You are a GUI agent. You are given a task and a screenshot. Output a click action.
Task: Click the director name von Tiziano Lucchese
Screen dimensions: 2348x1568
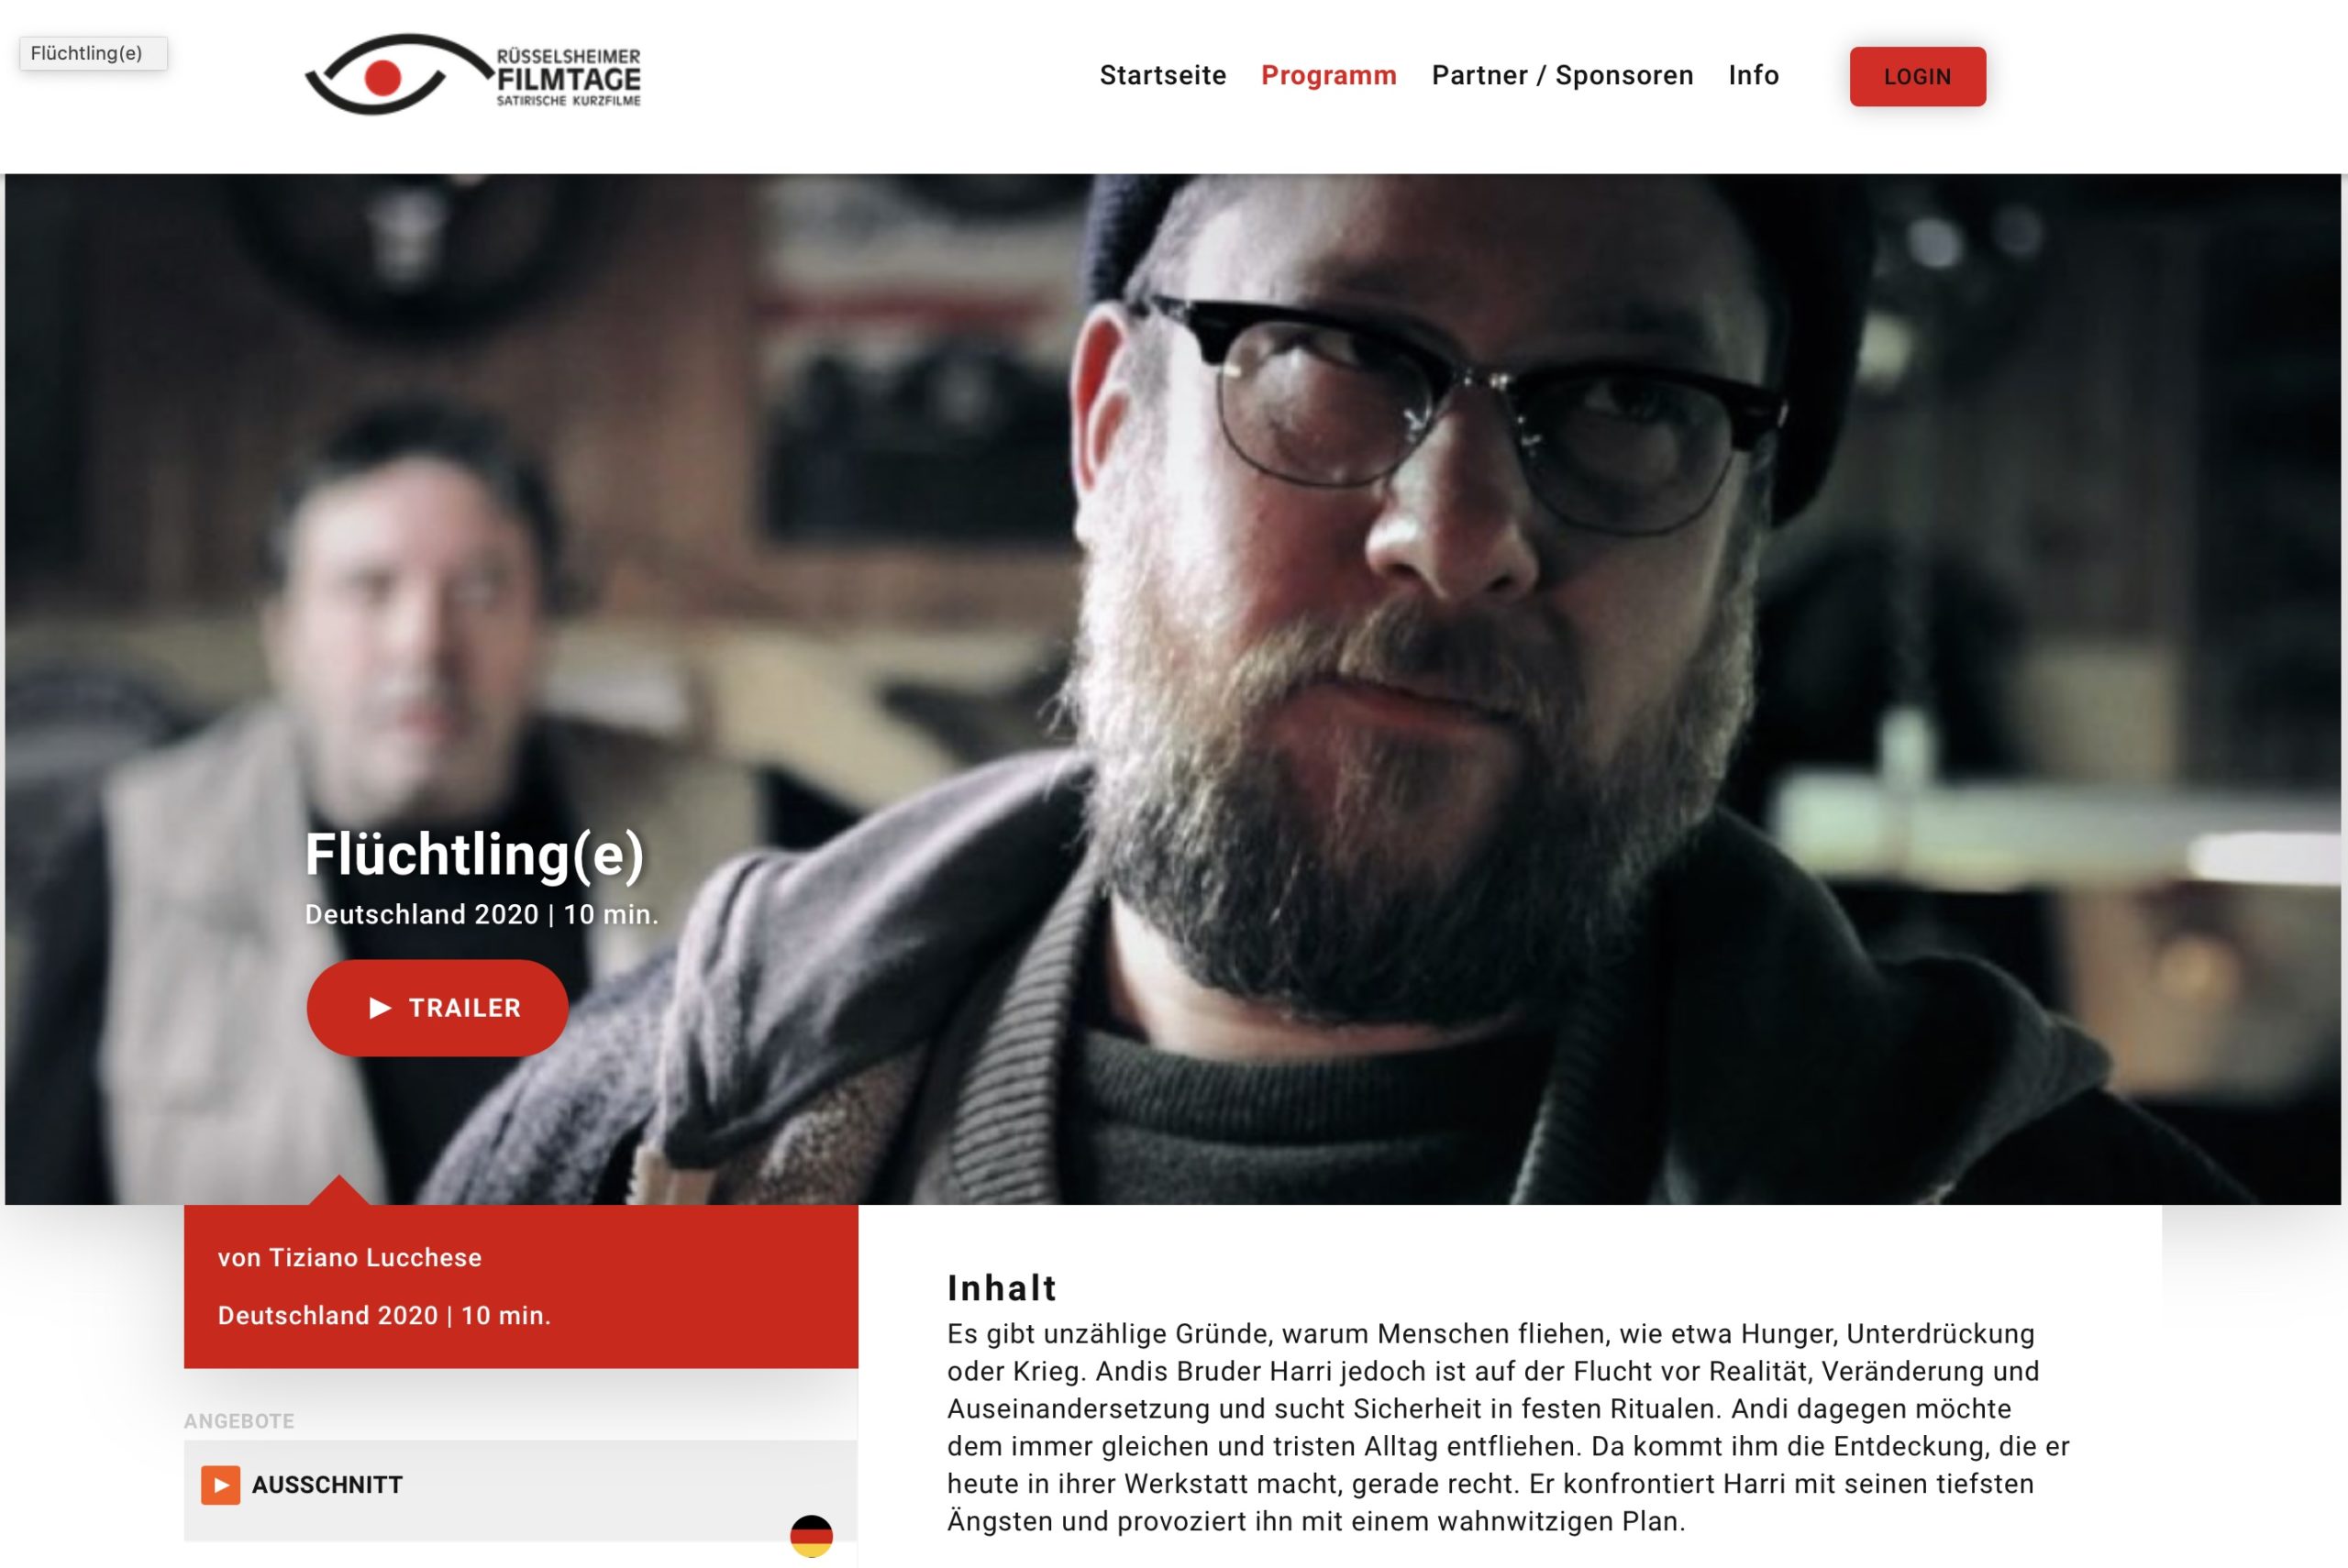350,1258
